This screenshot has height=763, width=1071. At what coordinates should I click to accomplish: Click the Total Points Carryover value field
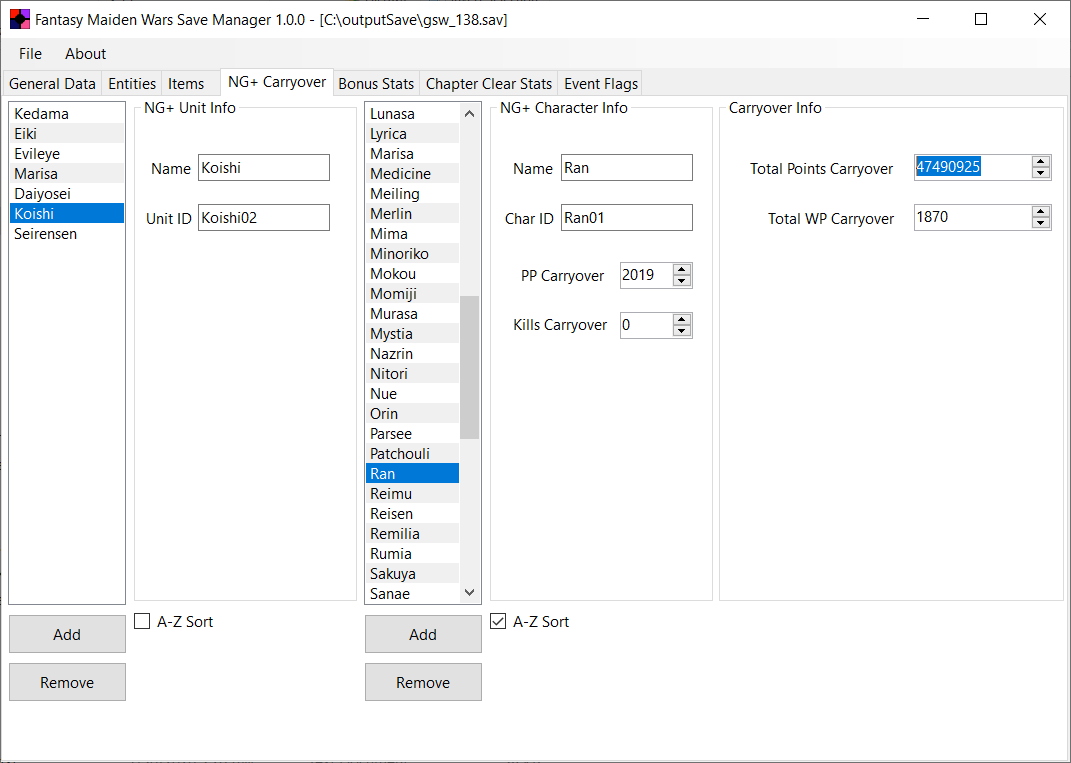point(973,167)
